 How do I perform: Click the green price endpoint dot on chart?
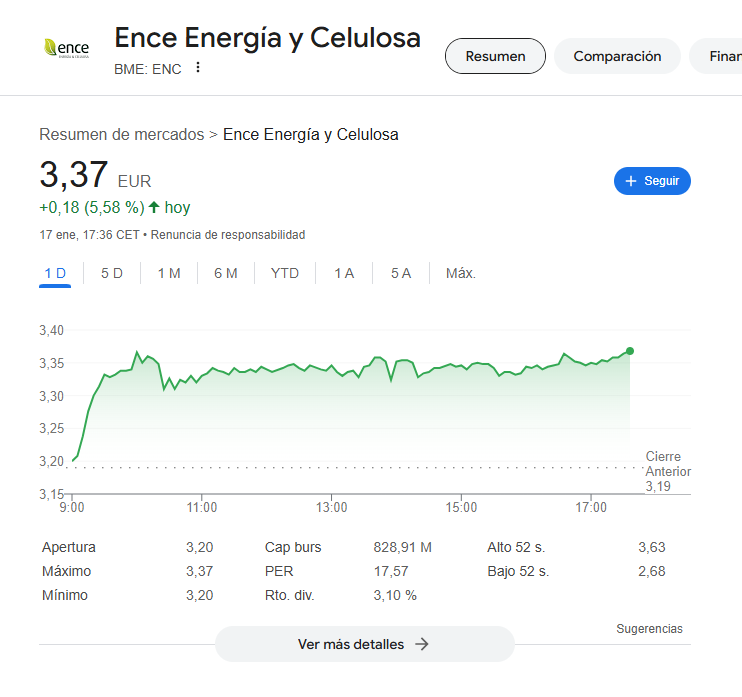[x=630, y=351]
